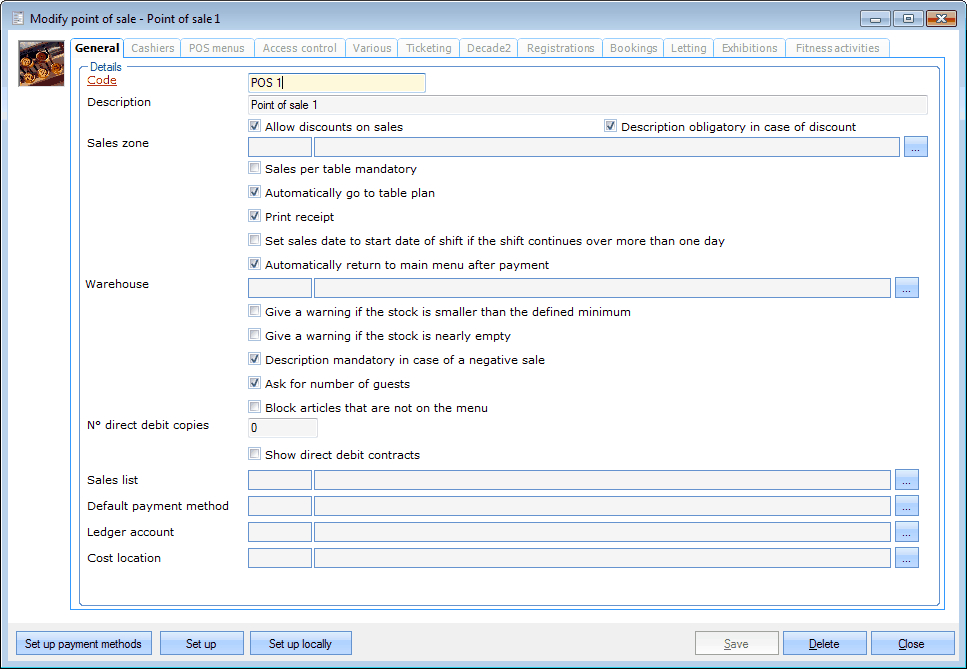The image size is (967, 669).
Task: Switch to the Cashiers tab
Action: [x=153, y=48]
